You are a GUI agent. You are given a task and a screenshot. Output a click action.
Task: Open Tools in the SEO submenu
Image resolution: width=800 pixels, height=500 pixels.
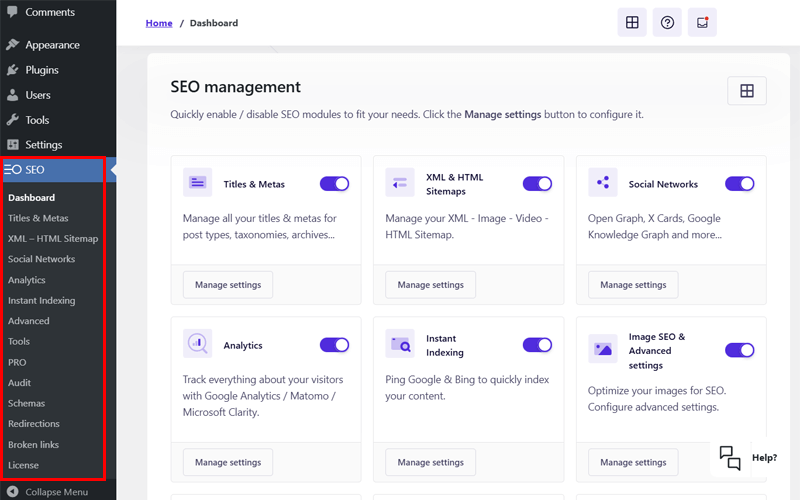[x=19, y=341]
